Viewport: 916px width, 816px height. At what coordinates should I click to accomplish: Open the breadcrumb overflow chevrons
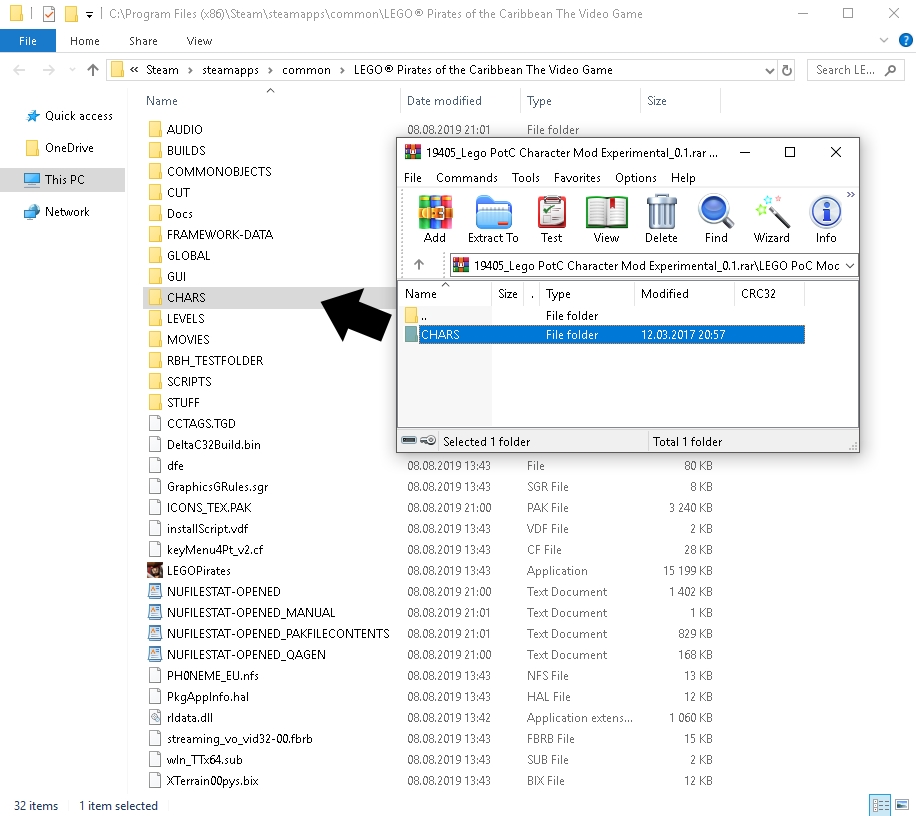click(134, 70)
